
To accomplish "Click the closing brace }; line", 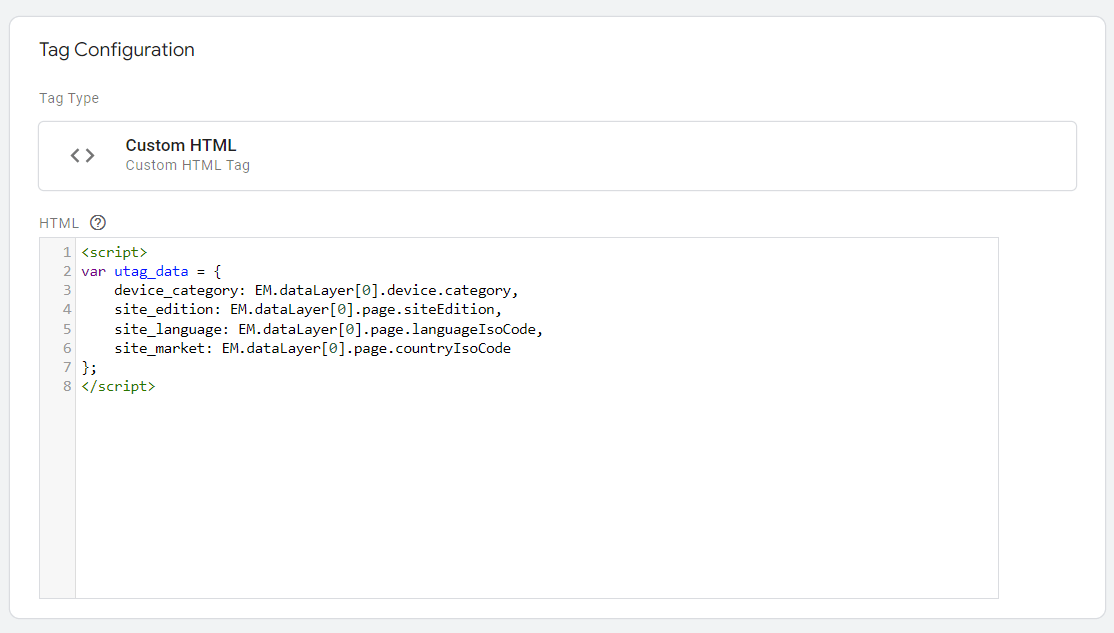I will click(89, 368).
